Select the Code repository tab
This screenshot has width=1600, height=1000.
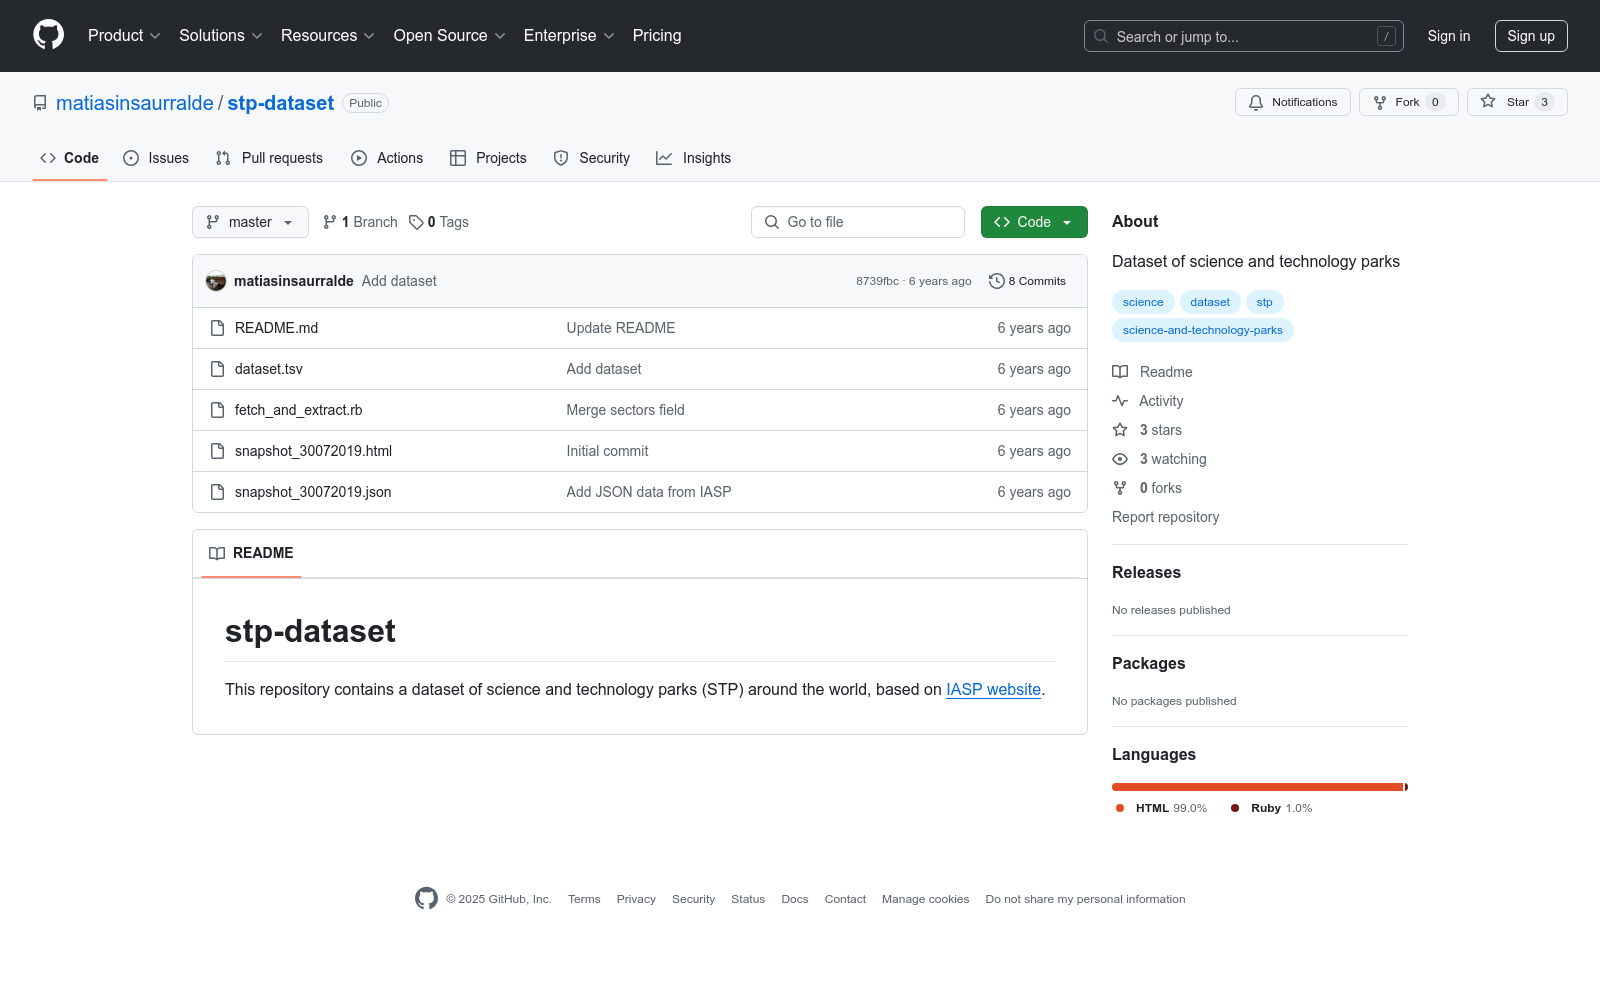[x=70, y=158]
